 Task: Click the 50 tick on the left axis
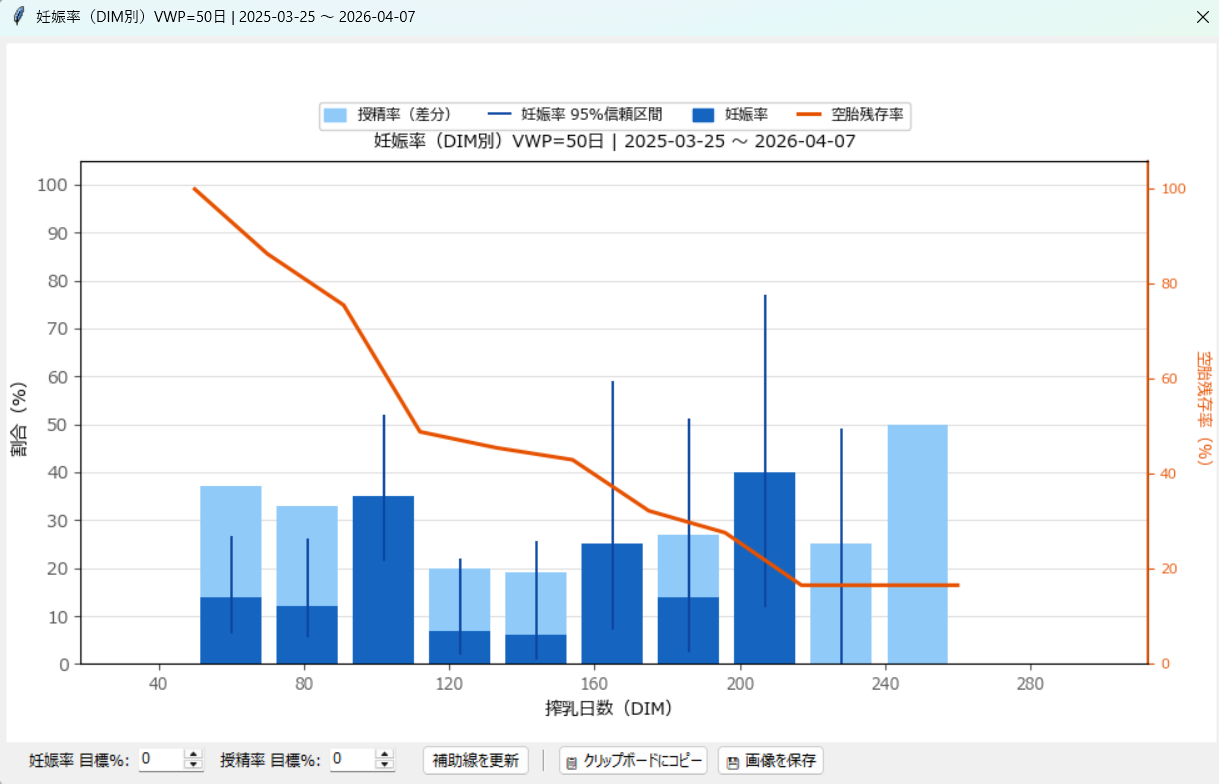pyautogui.click(x=58, y=425)
